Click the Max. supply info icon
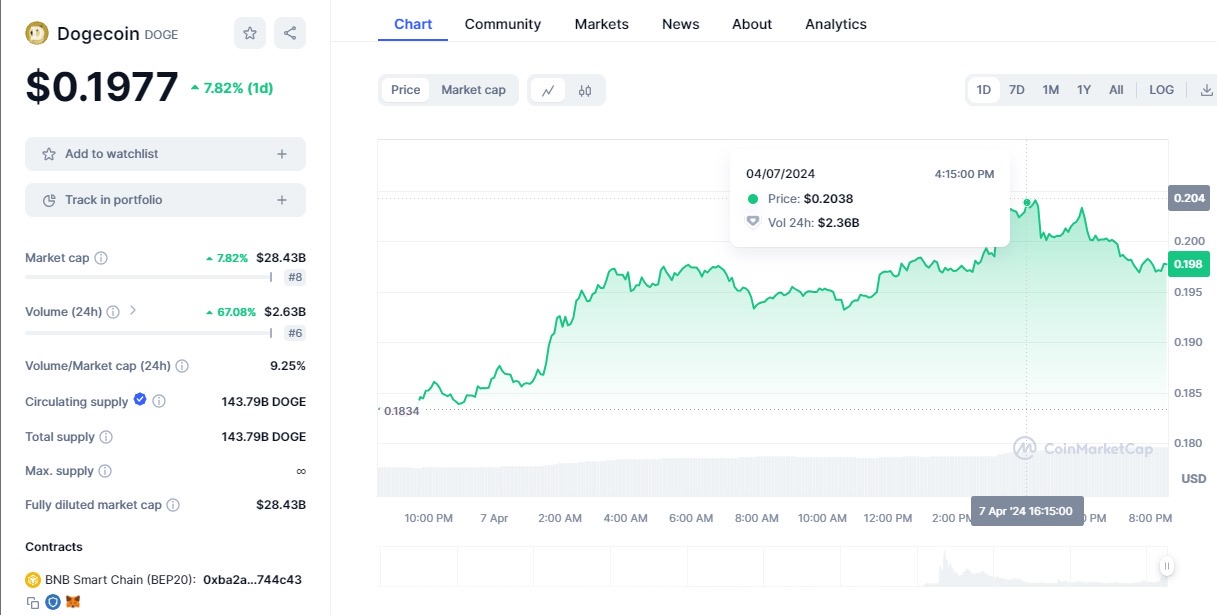1217x615 pixels. [x=105, y=471]
